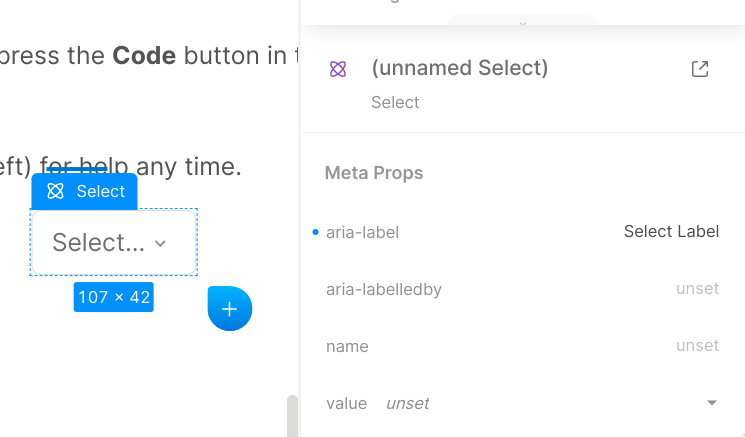
Task: Click the atom icon in the blue Select tag
Action: click(x=55, y=191)
